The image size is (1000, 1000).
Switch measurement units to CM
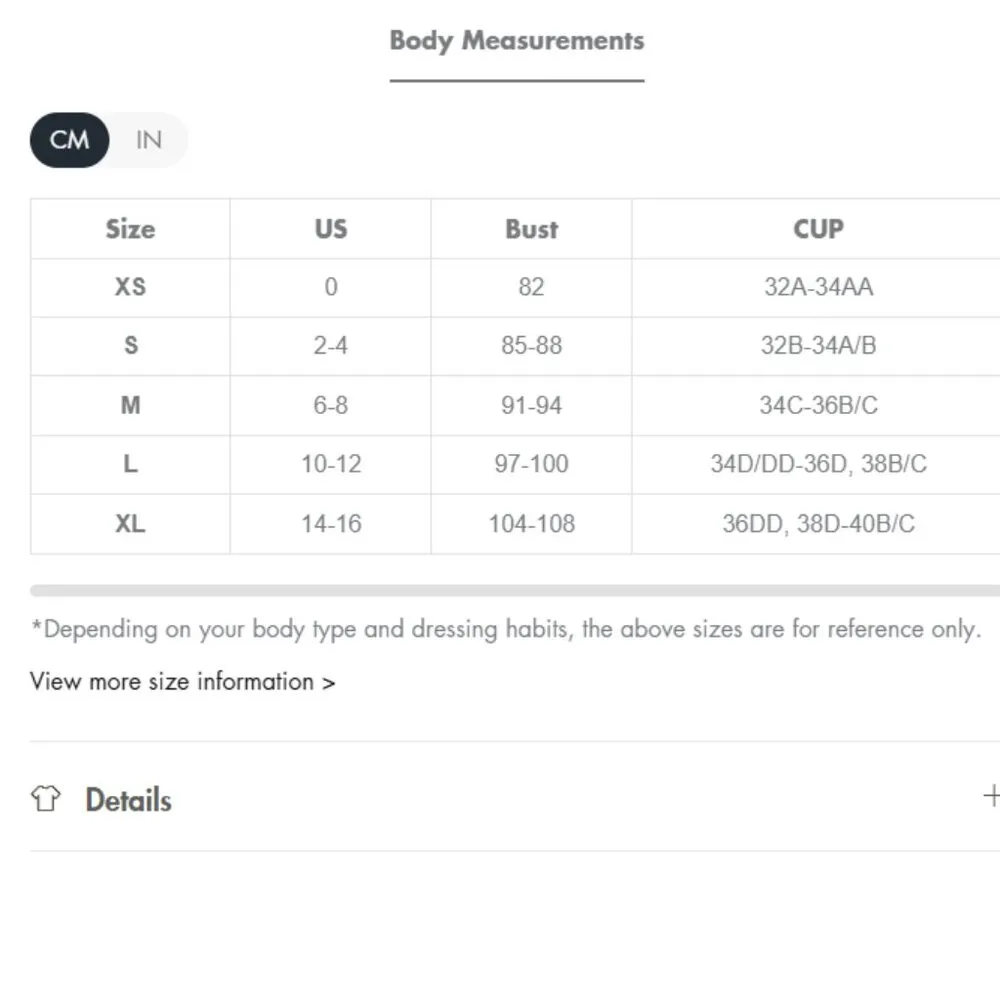69,140
